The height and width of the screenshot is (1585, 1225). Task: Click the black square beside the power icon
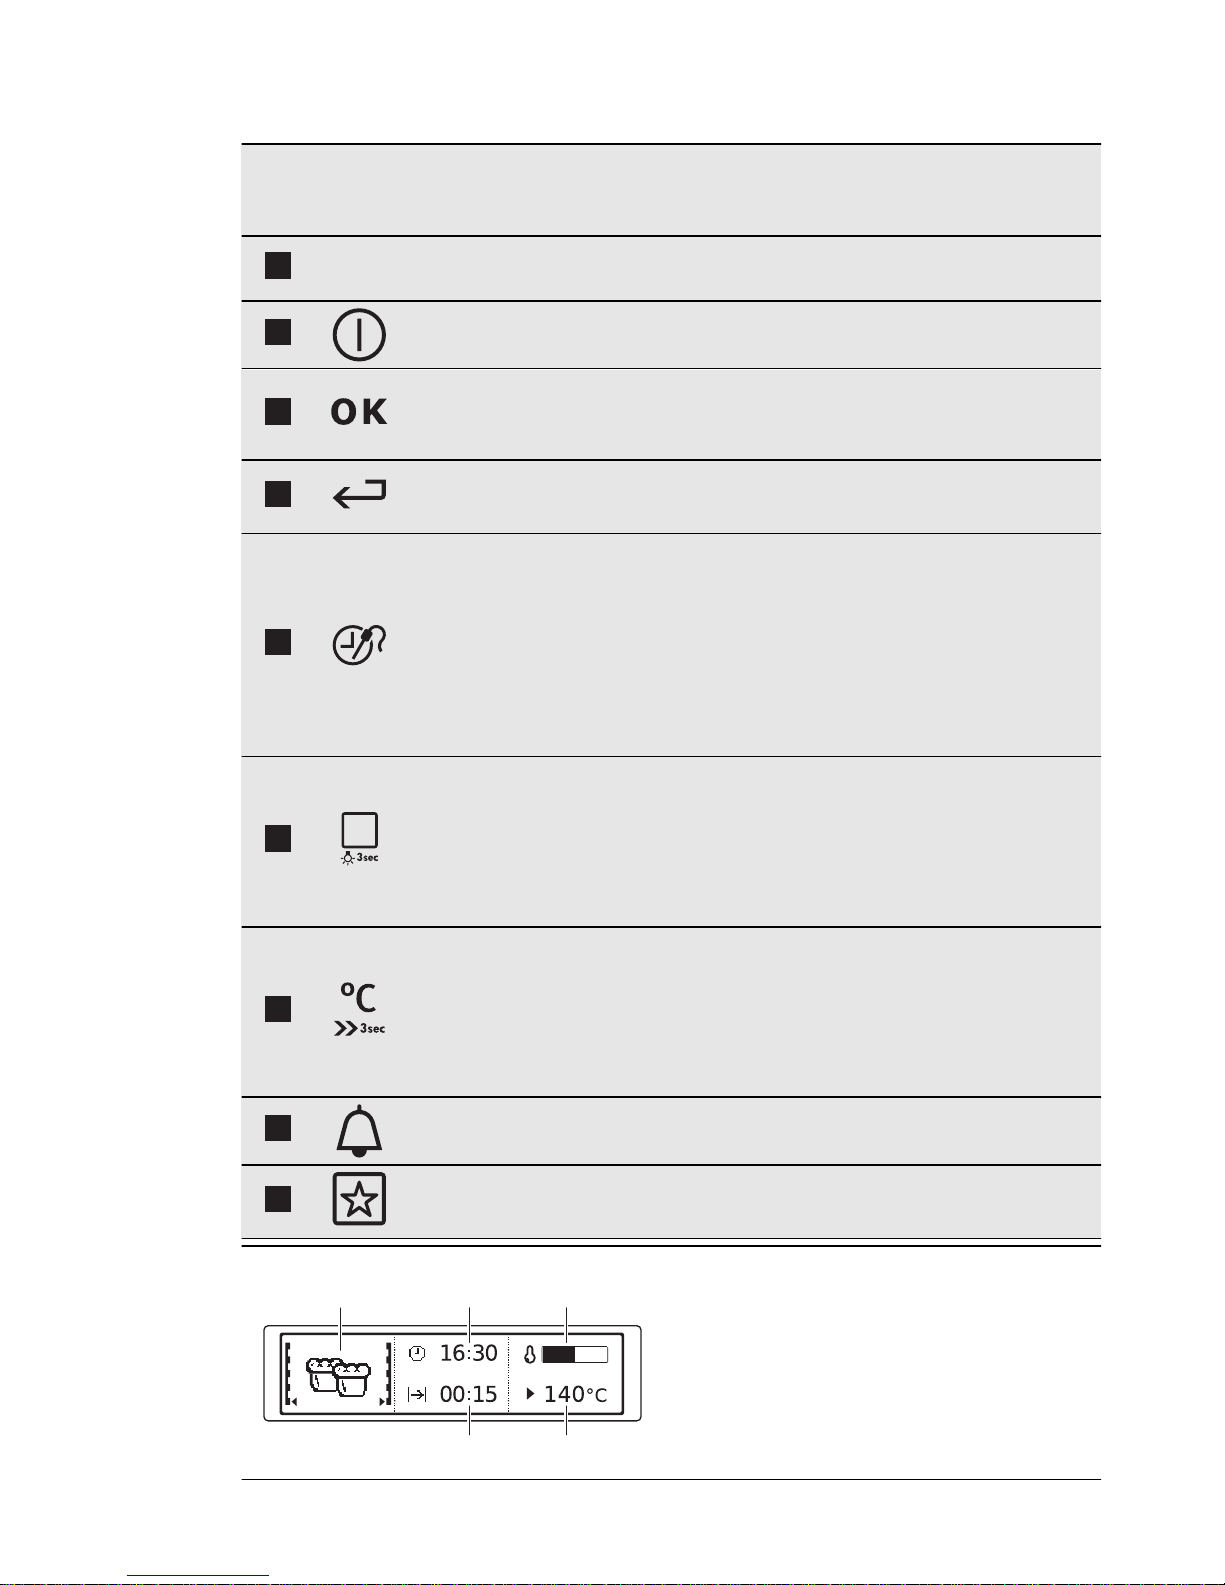click(278, 332)
